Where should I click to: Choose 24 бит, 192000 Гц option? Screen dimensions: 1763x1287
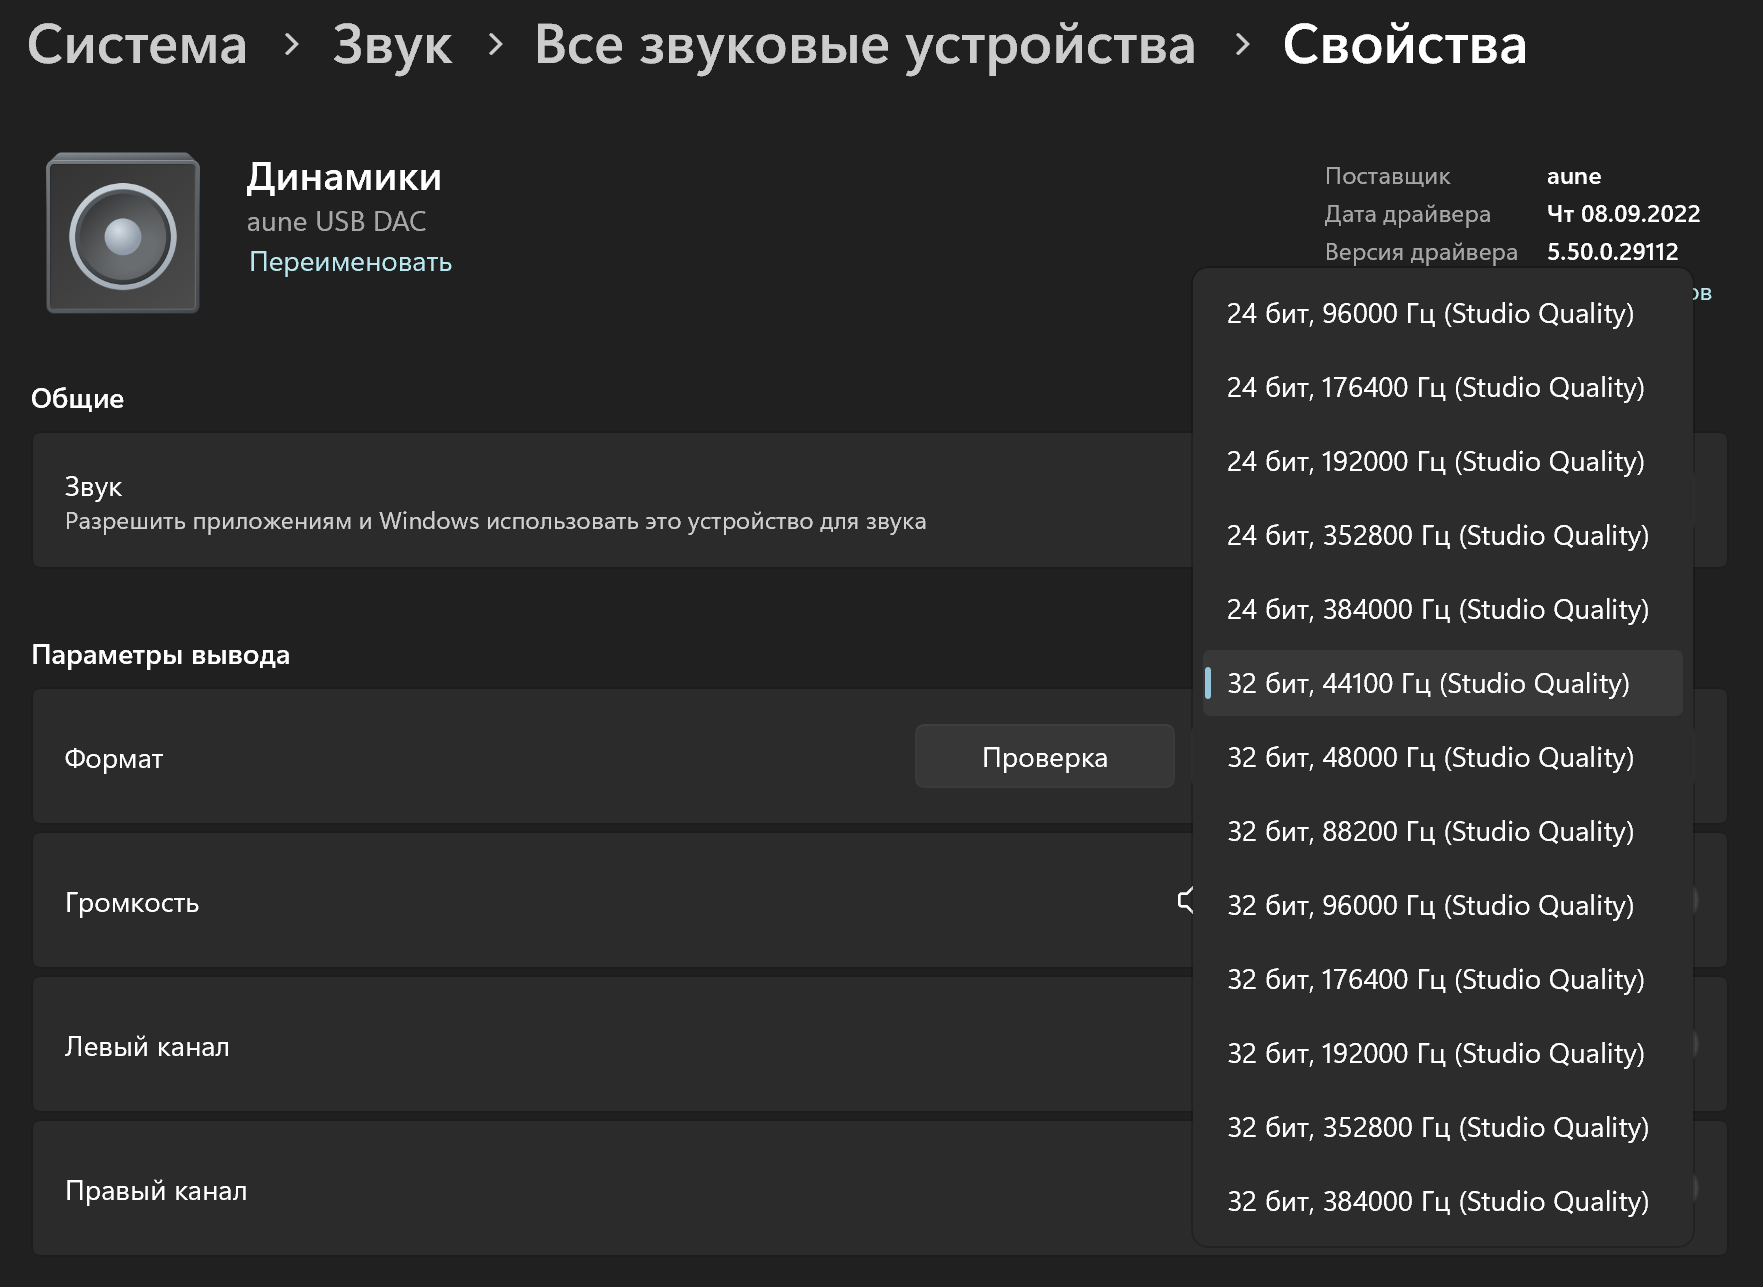tap(1435, 462)
